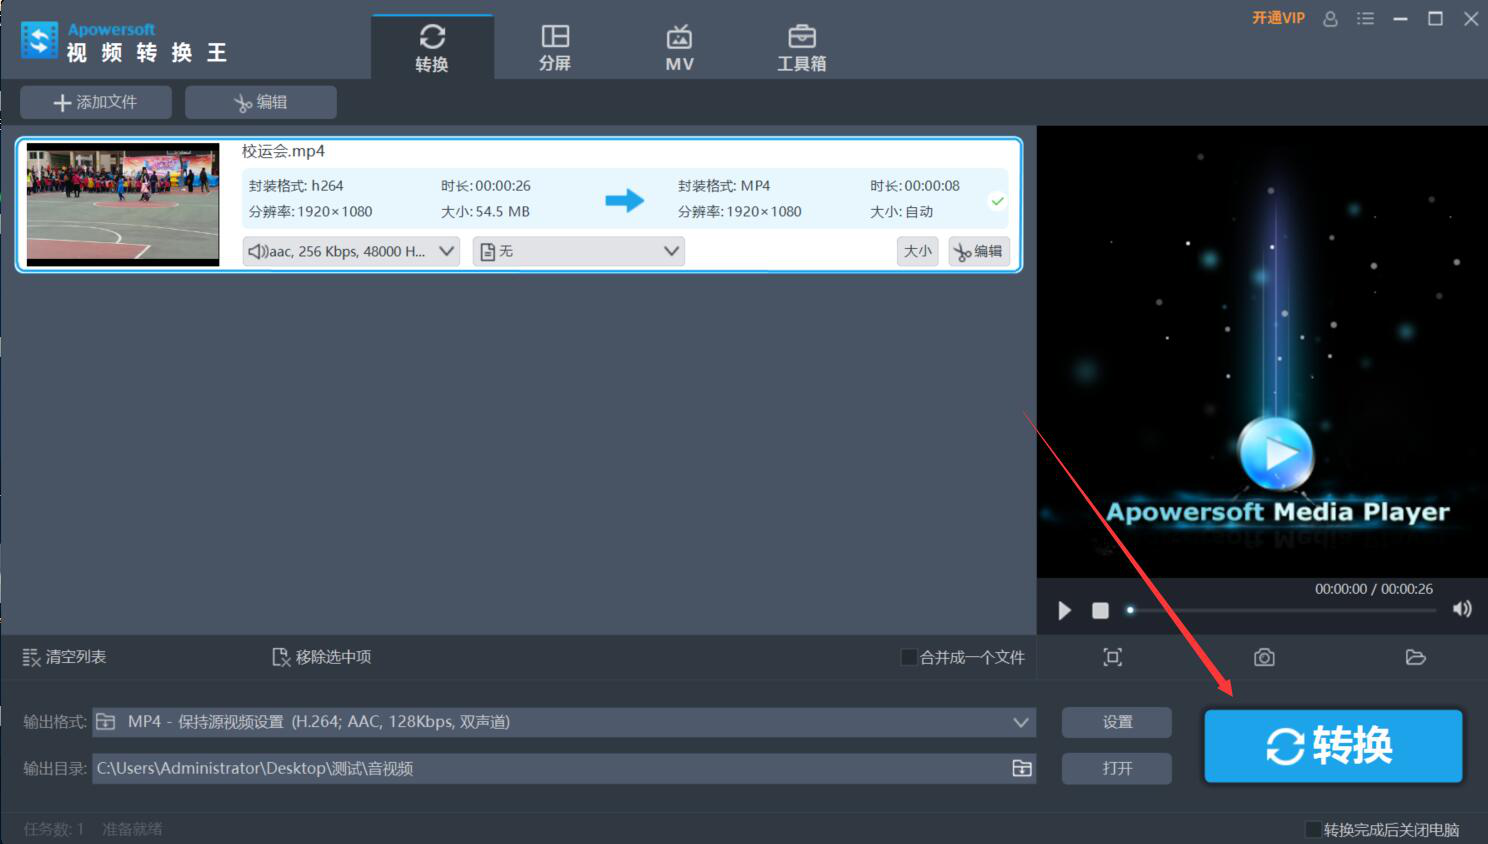Click the Apowersoft Media Player play logo
1488x844 pixels.
coord(1275,453)
